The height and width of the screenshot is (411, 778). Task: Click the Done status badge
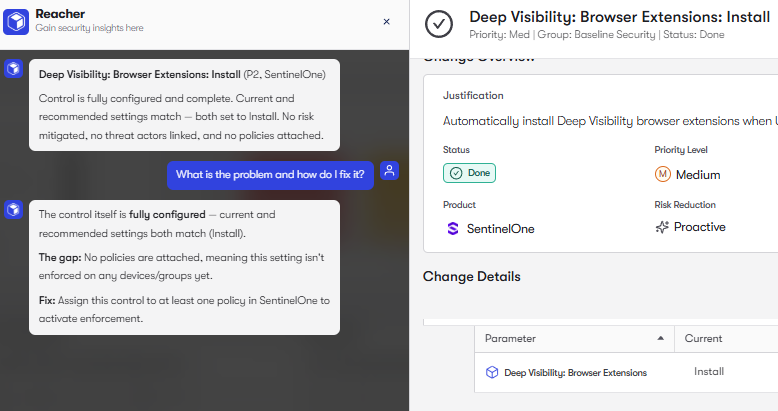(x=469, y=173)
